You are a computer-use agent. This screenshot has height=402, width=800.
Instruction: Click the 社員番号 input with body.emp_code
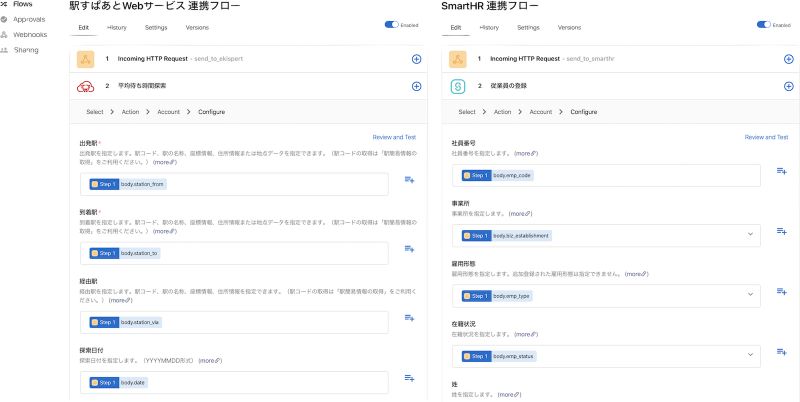607,175
